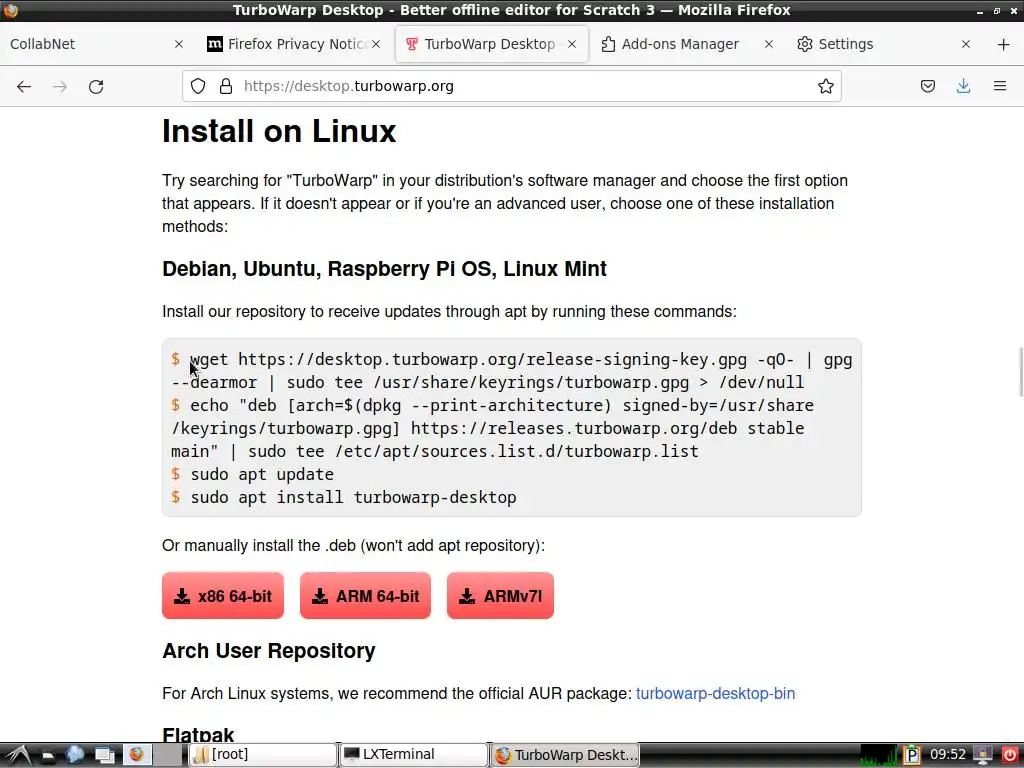Click the 'Install on Linux' heading
The height and width of the screenshot is (768, 1024).
pyautogui.click(x=279, y=131)
